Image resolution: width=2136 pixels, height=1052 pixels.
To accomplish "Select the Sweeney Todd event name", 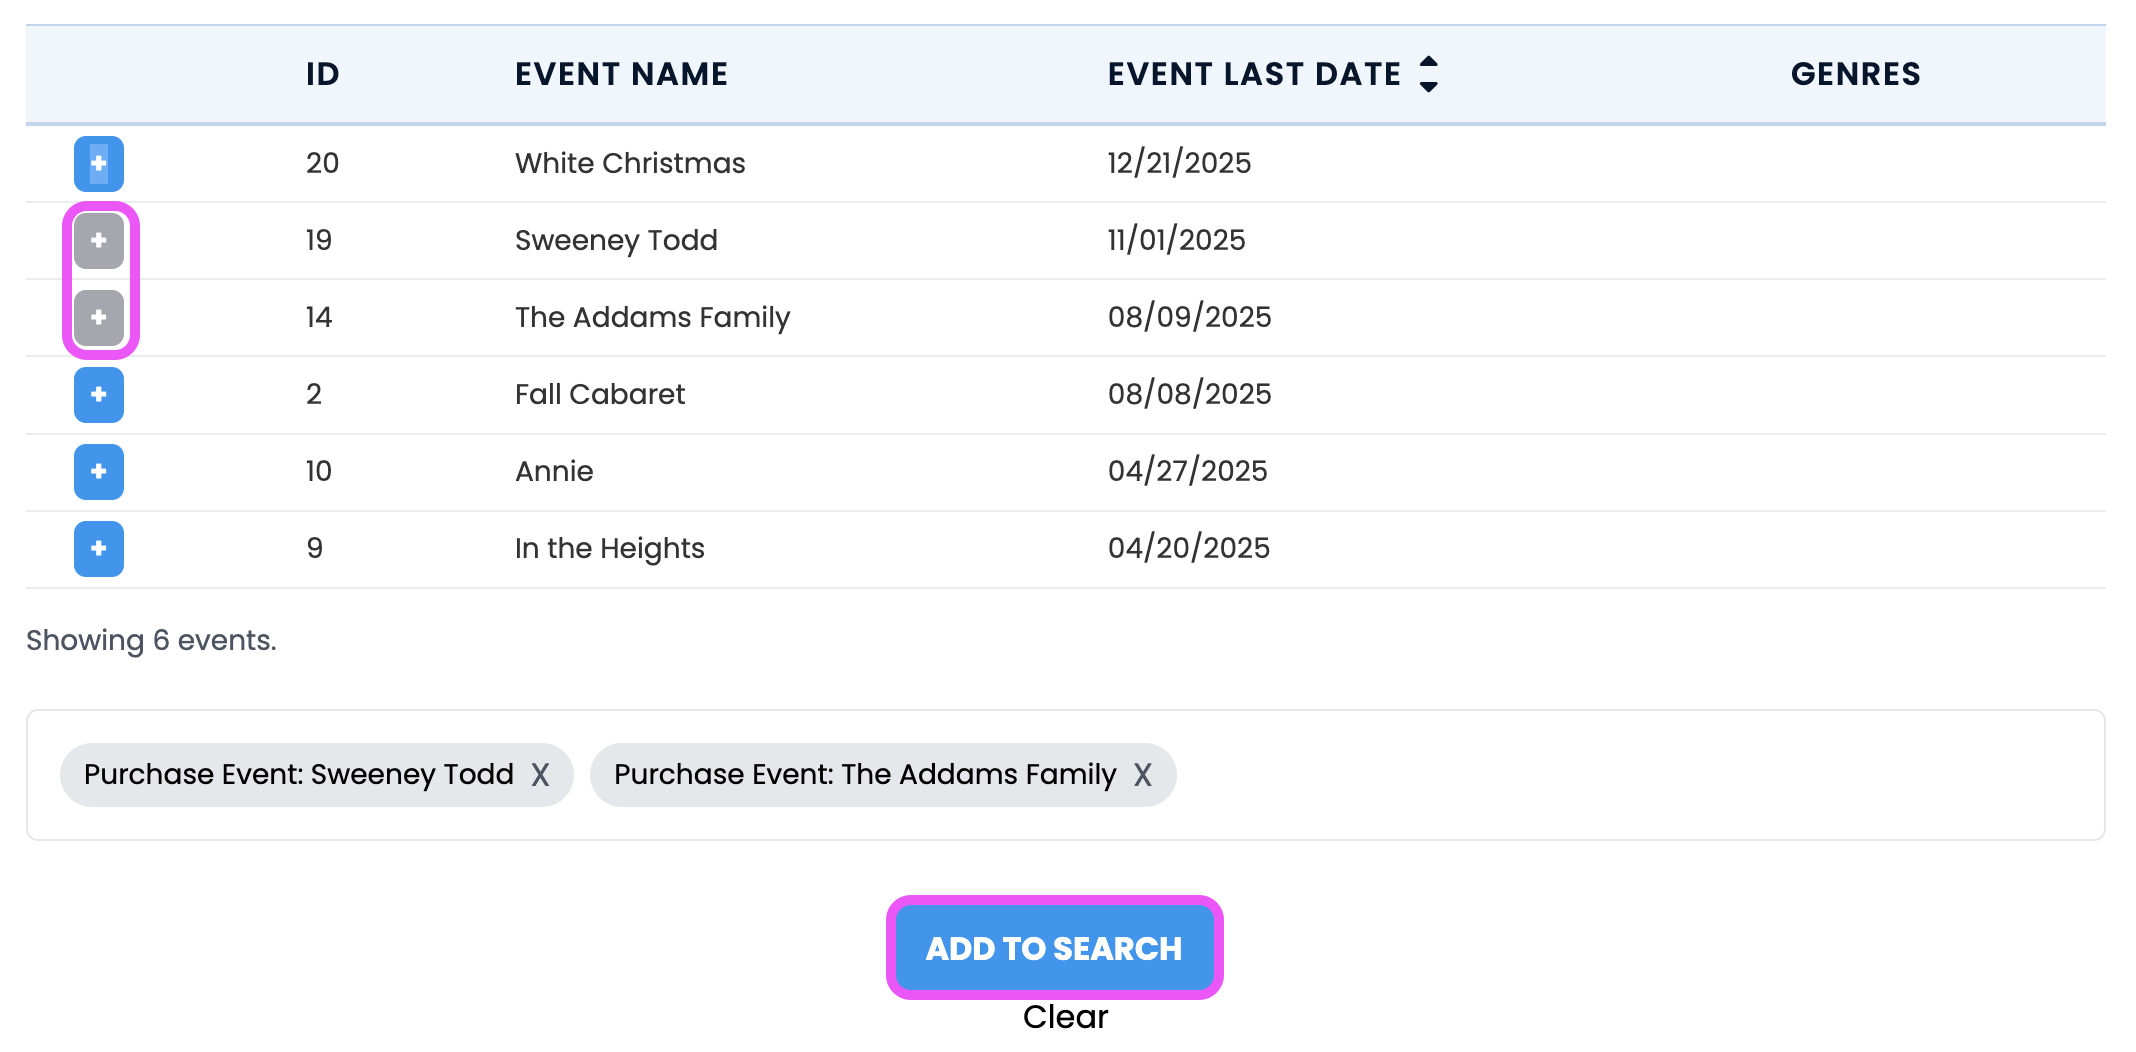I will point(616,240).
